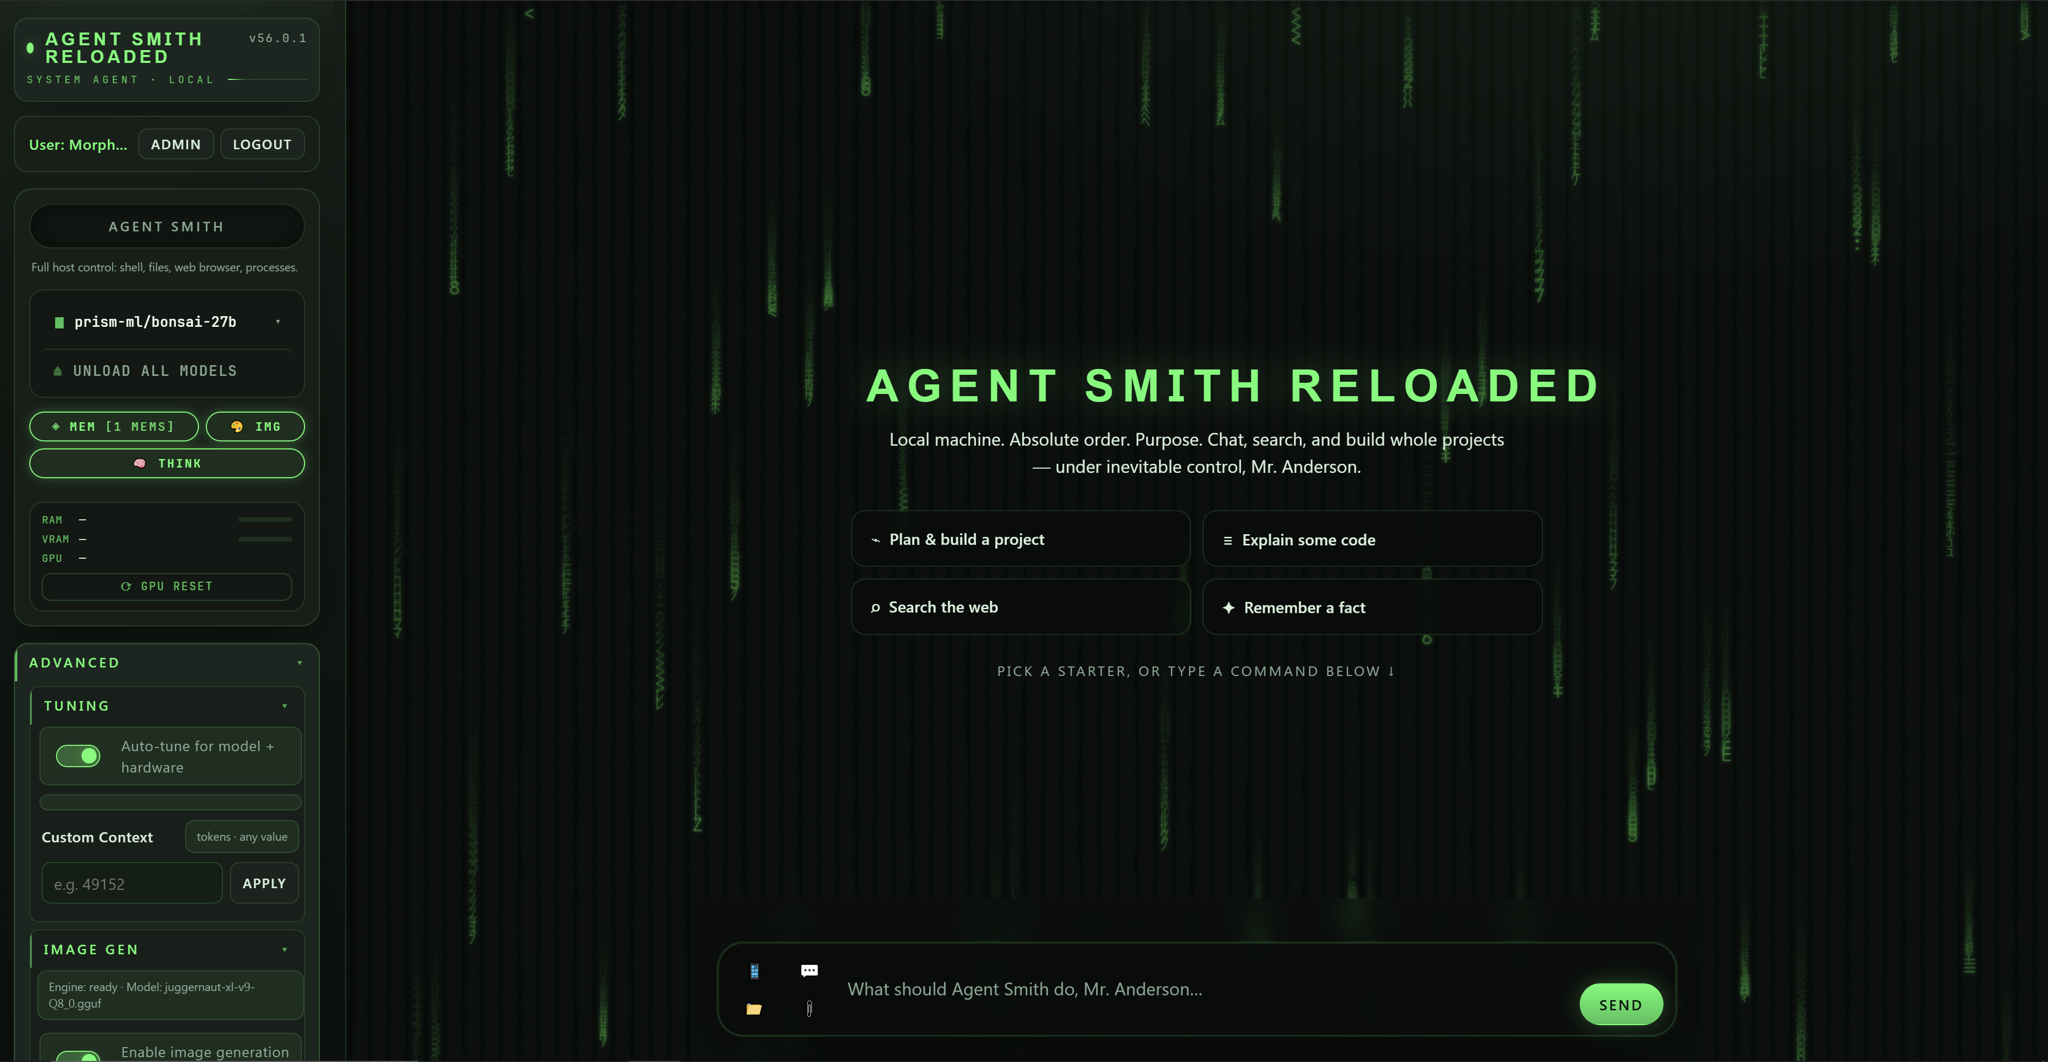The image size is (2048, 1062).
Task: Click the LOGOUT button
Action: tap(262, 144)
